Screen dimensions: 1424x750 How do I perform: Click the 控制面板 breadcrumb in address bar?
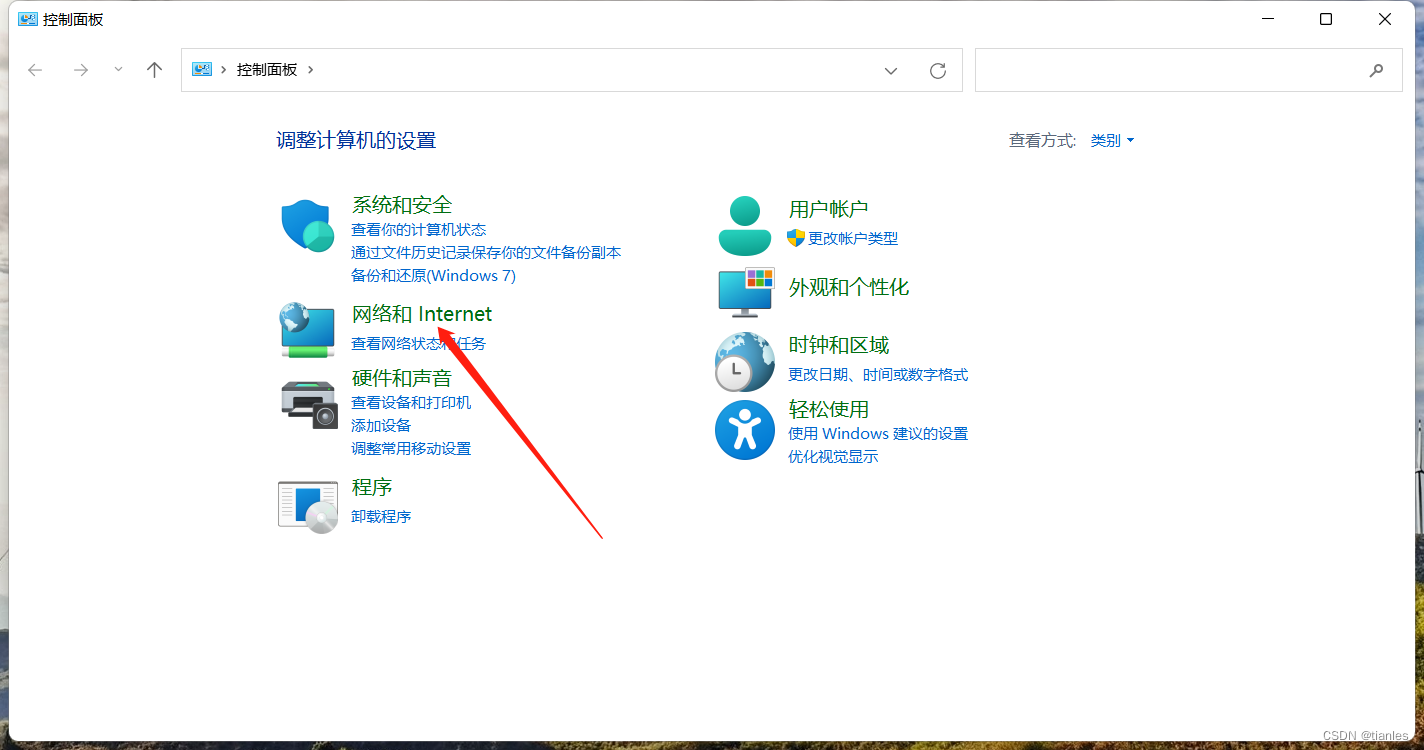tap(267, 69)
